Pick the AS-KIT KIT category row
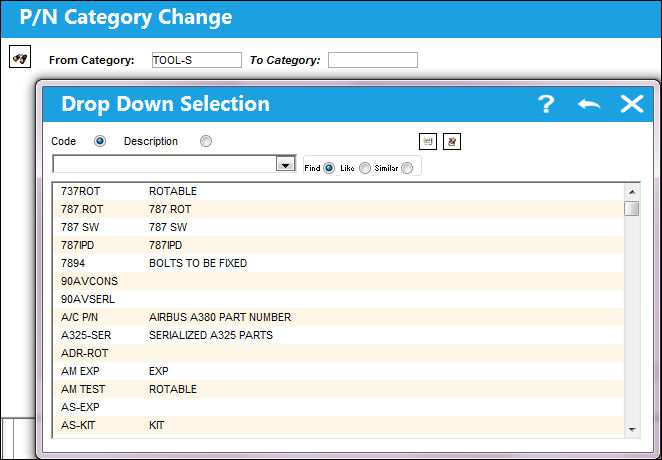Viewport: 662px width, 460px height. 339,425
